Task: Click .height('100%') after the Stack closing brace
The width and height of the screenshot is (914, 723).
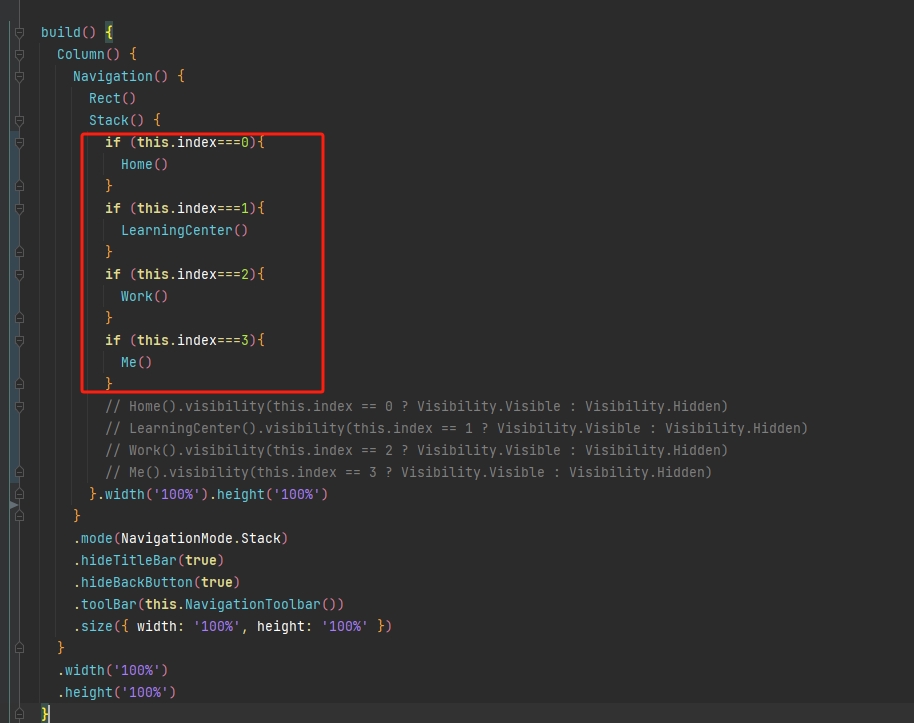Action: pyautogui.click(x=269, y=494)
